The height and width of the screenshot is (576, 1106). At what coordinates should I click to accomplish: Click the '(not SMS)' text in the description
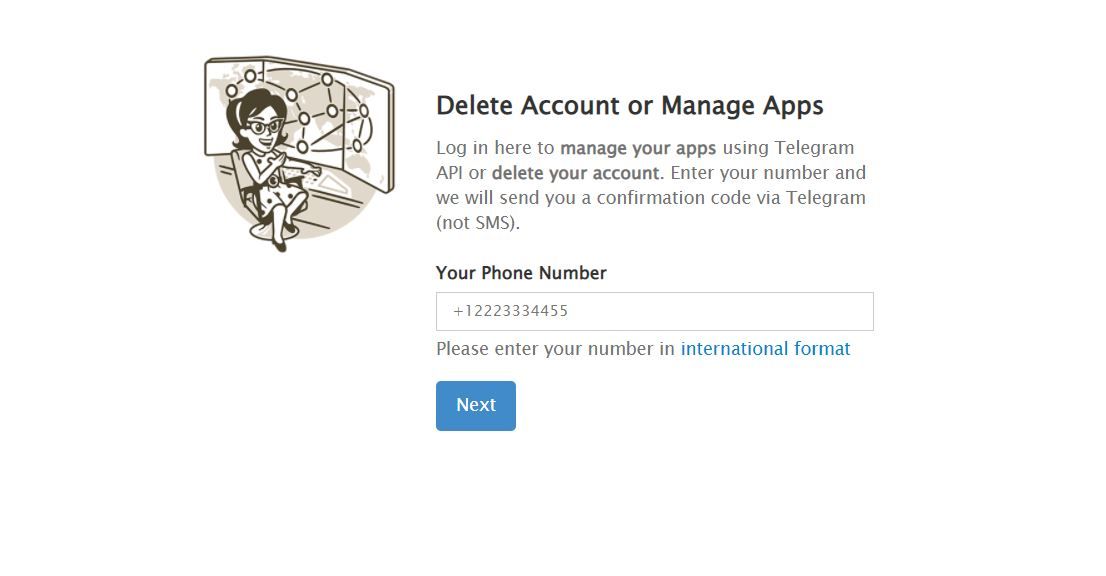point(478,223)
